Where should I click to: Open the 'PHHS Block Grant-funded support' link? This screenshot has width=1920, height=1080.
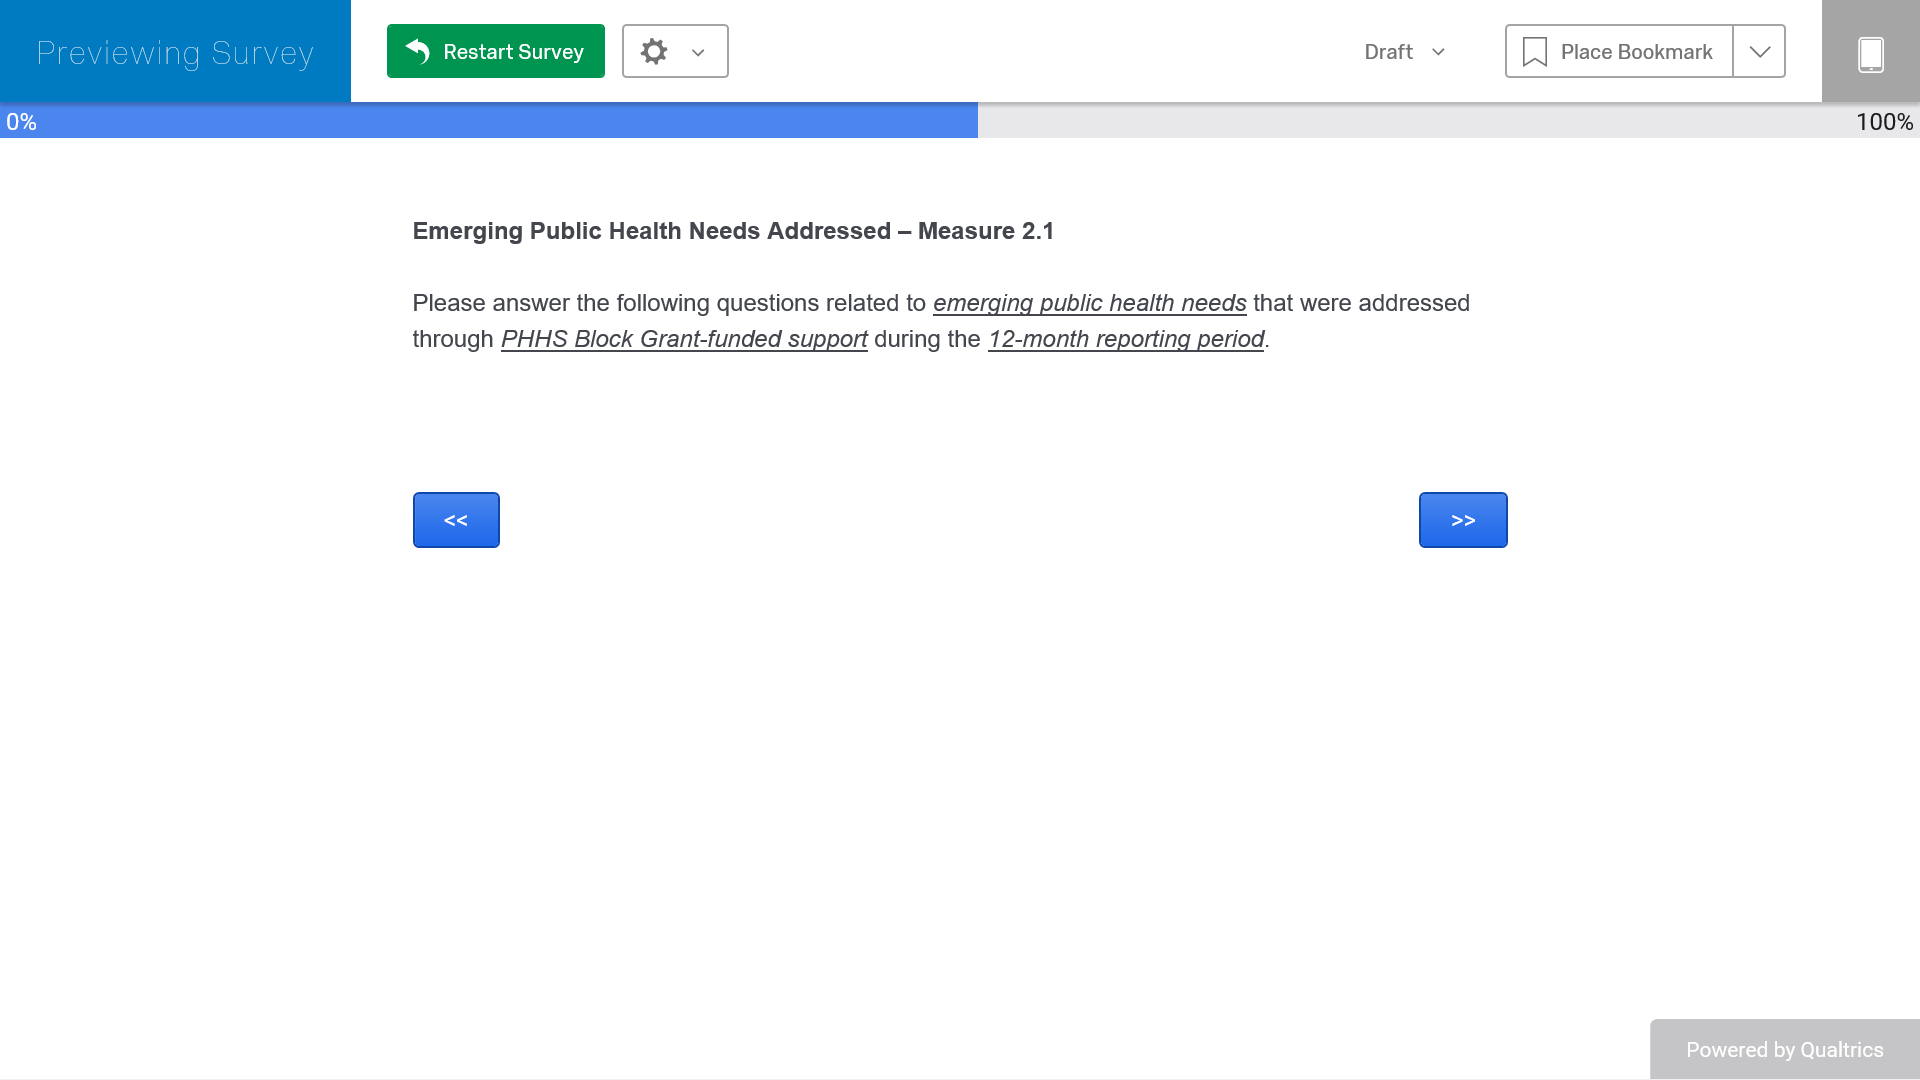pyautogui.click(x=684, y=339)
